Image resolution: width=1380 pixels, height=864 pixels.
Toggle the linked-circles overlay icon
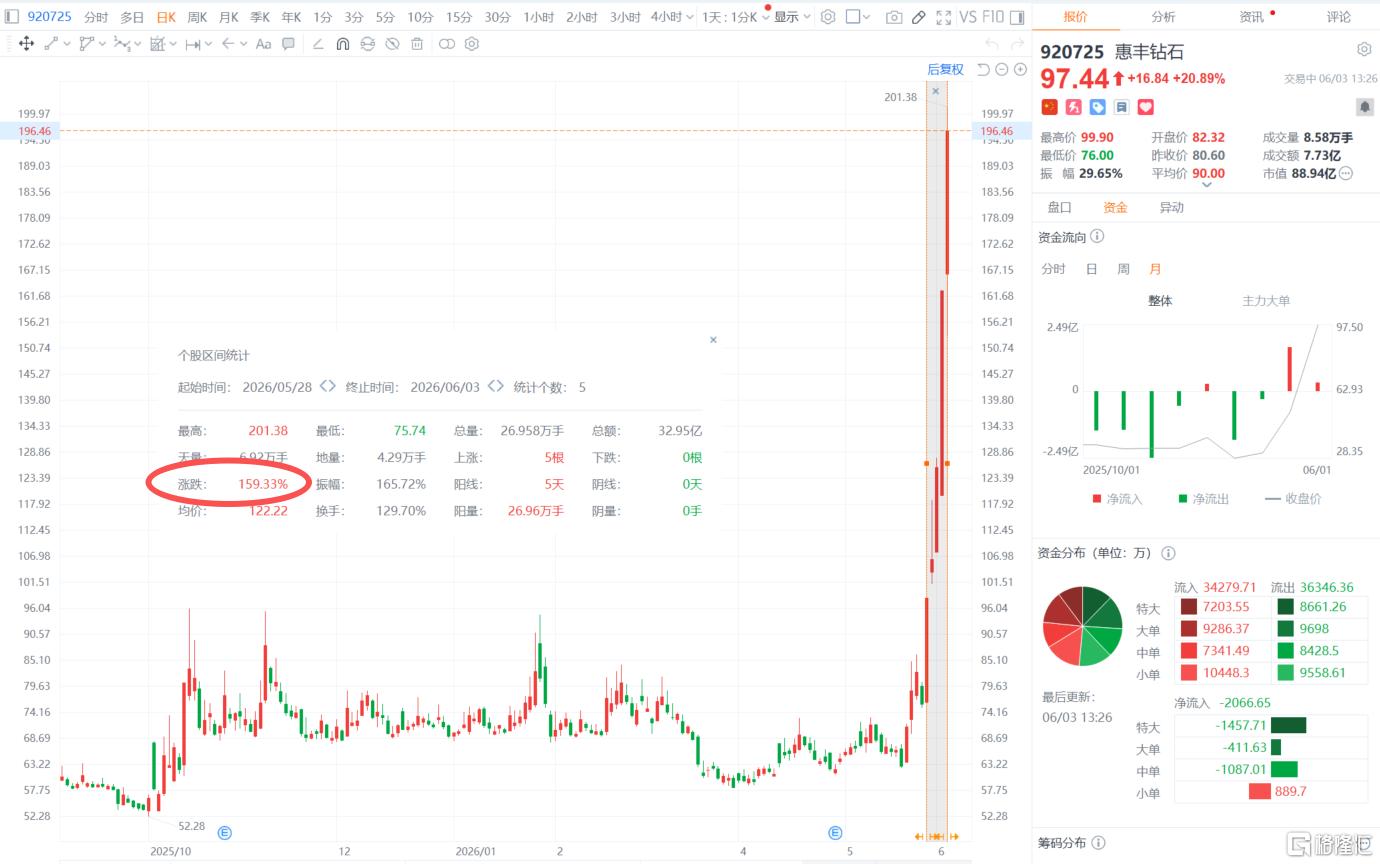click(x=446, y=44)
